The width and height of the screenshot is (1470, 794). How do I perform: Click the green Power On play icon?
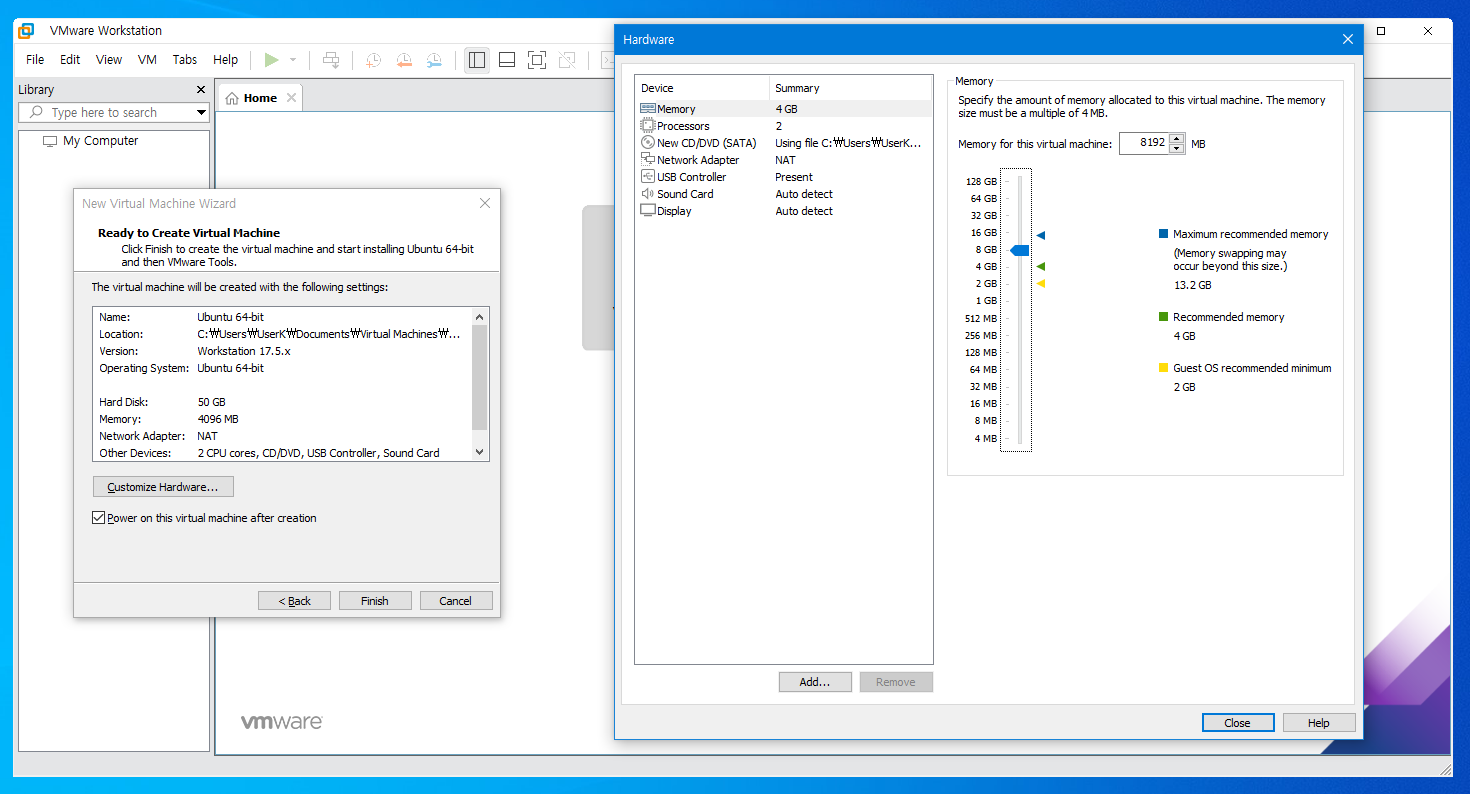click(271, 60)
